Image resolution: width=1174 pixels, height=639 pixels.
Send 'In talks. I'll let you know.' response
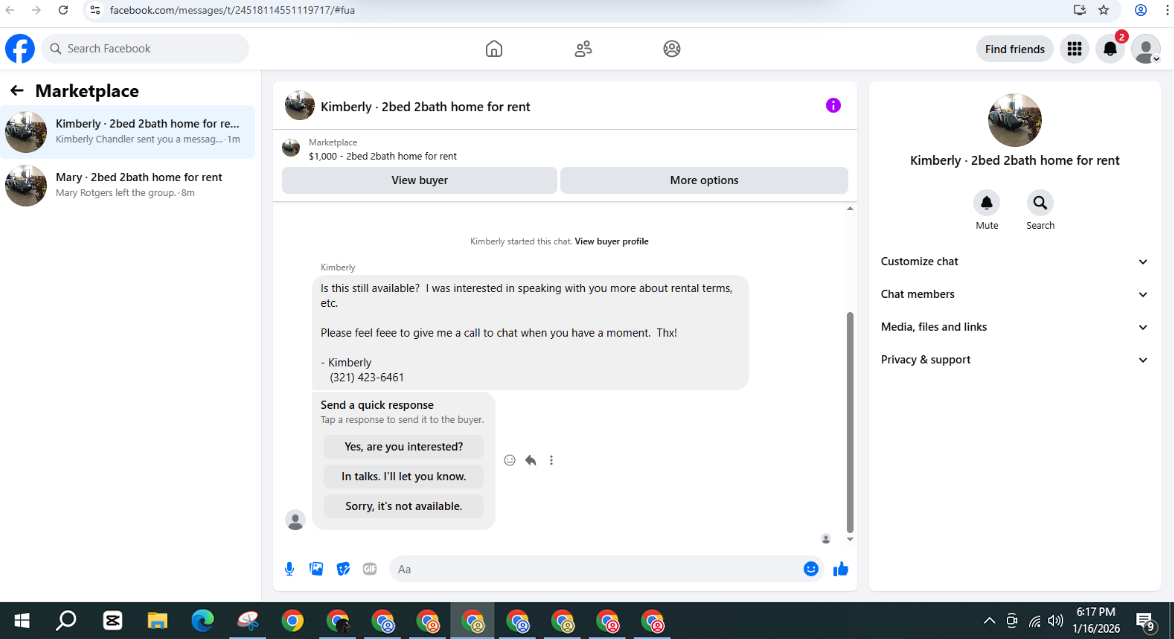coord(404,476)
